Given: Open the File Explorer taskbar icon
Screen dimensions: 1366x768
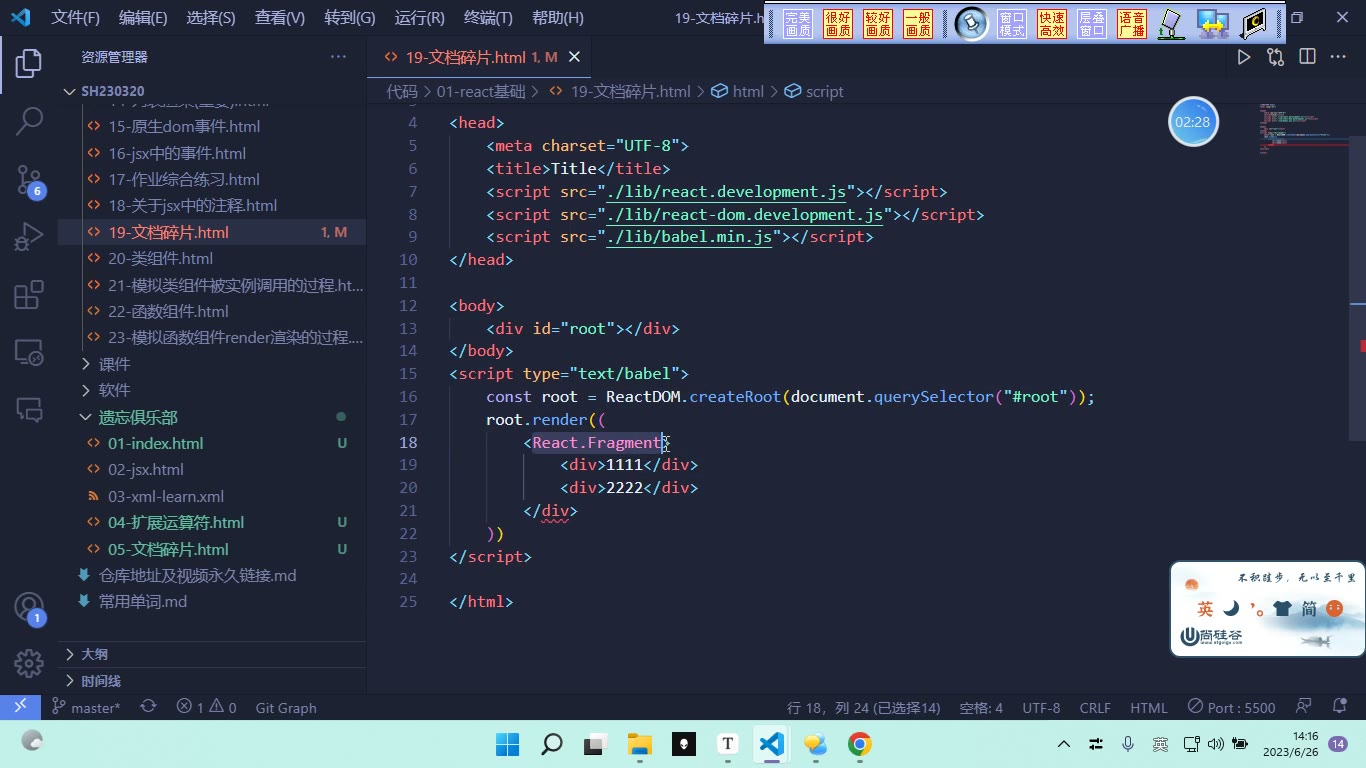Looking at the screenshot, I should (640, 744).
